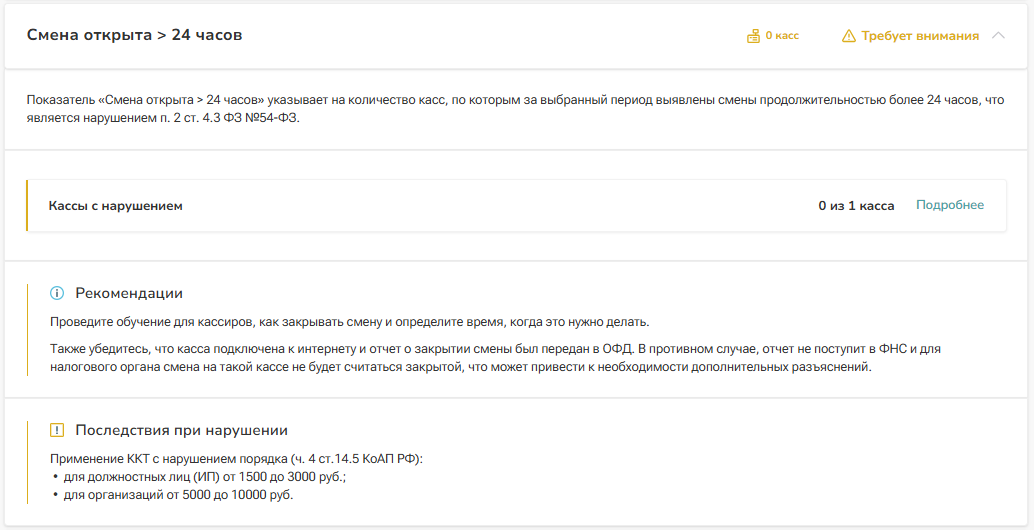
Task: Click the Последствия при нарушении heading
Action: 181,430
